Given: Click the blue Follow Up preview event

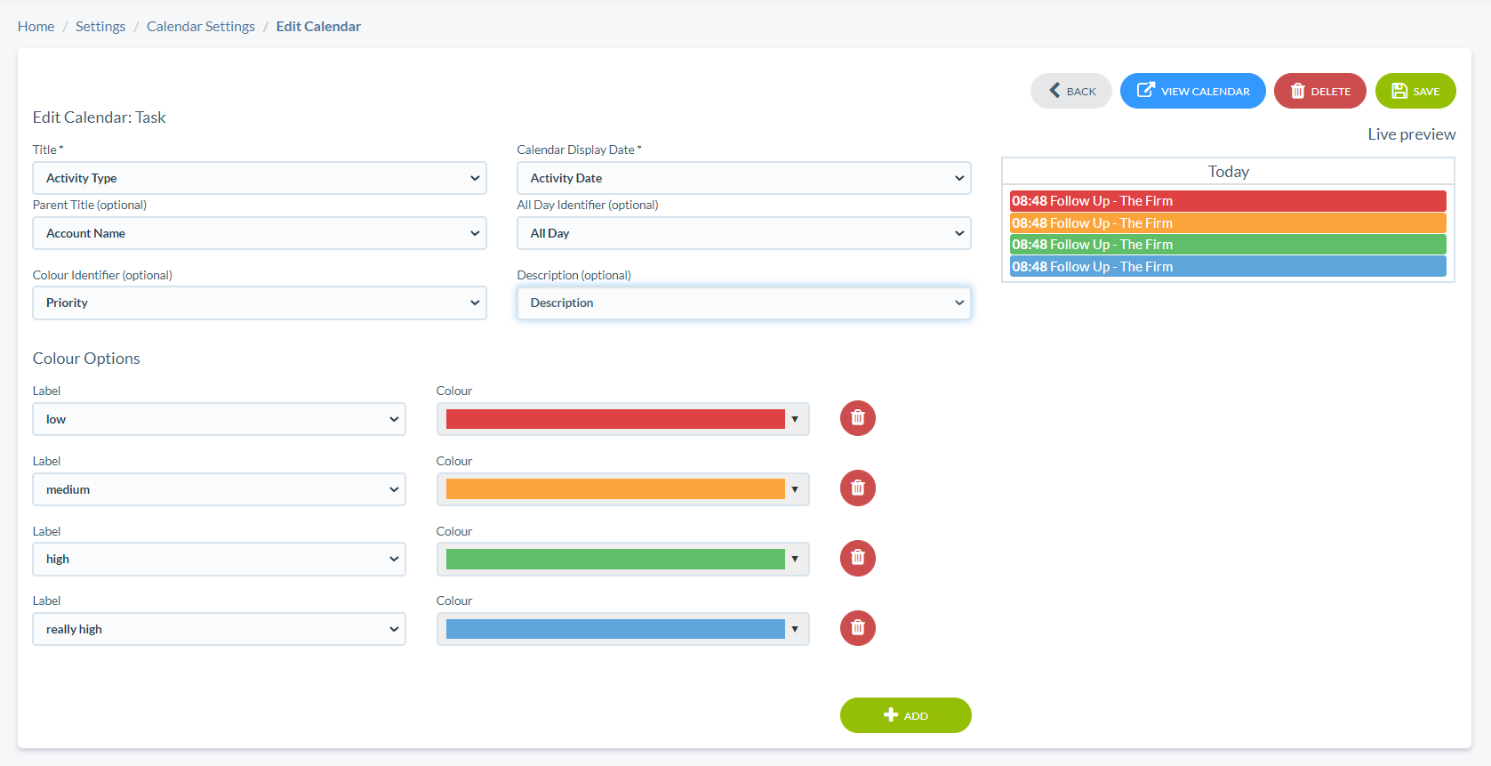Looking at the screenshot, I should (1228, 266).
